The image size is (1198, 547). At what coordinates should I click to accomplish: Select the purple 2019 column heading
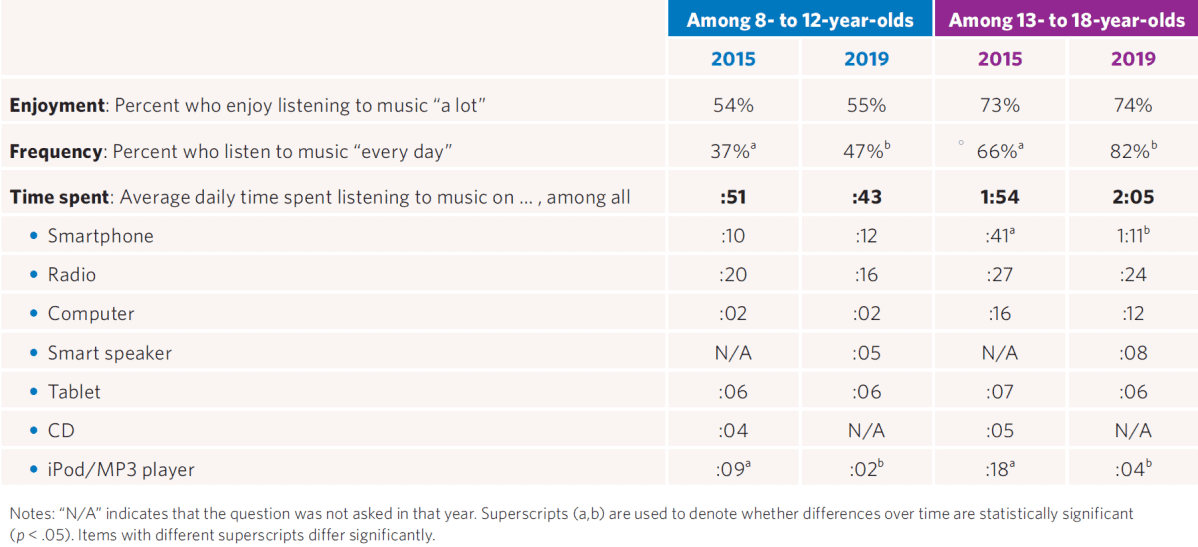[x=1133, y=59]
